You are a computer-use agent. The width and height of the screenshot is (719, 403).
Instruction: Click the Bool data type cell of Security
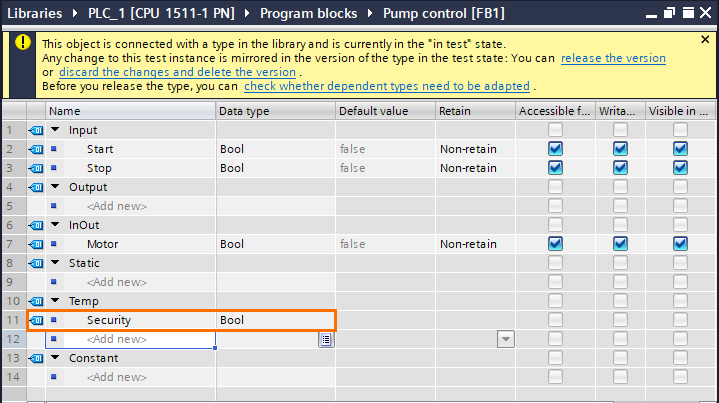coord(276,320)
